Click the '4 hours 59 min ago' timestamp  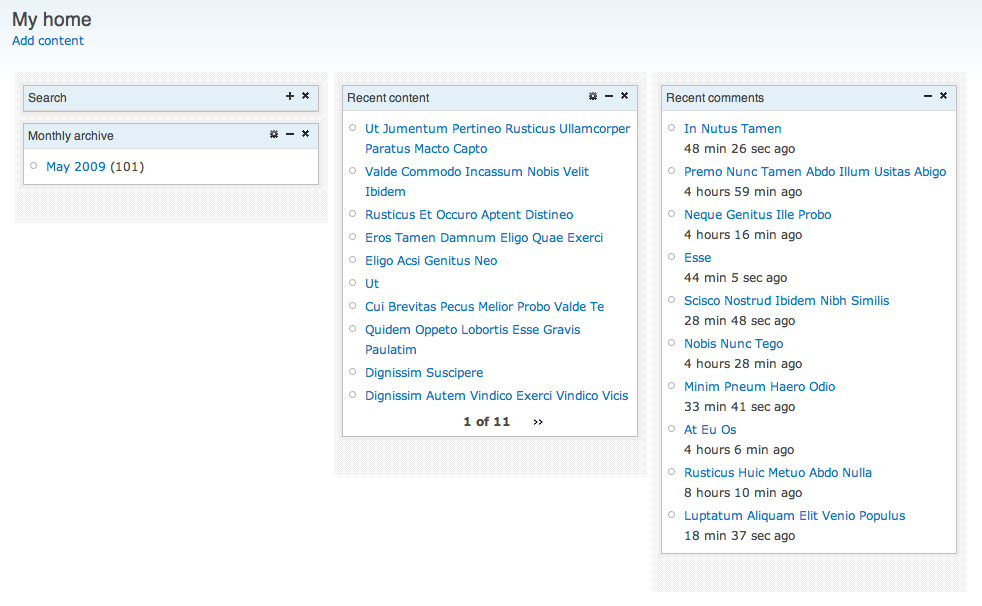pyautogui.click(x=743, y=192)
